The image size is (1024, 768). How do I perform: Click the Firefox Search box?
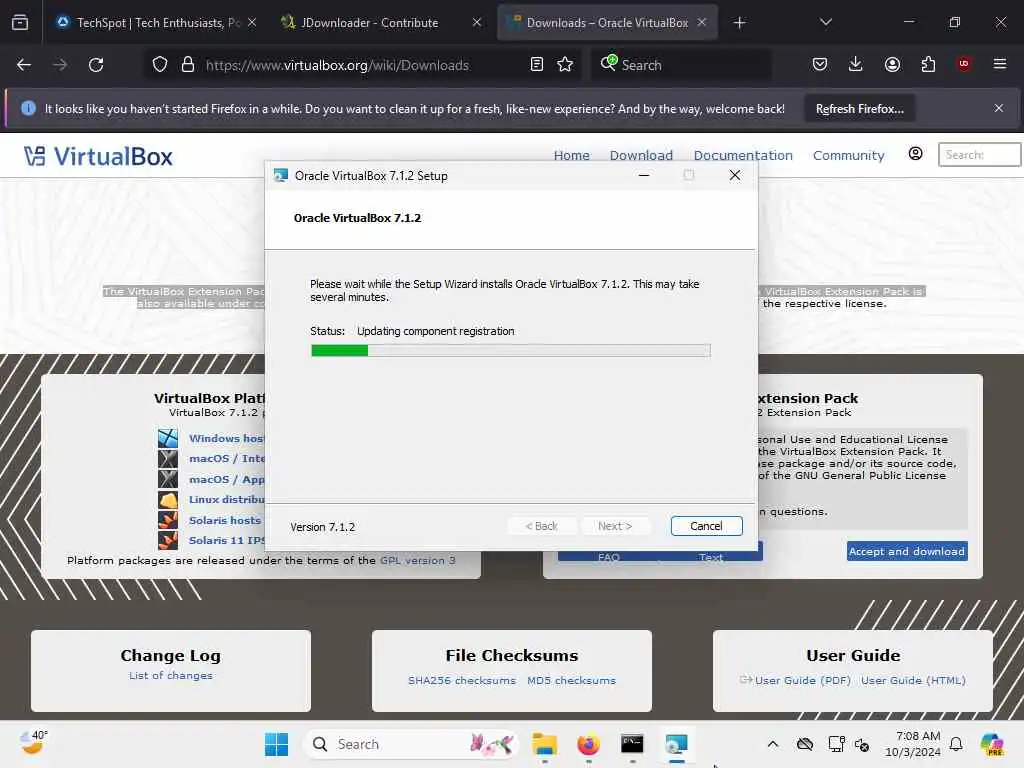[682, 65]
